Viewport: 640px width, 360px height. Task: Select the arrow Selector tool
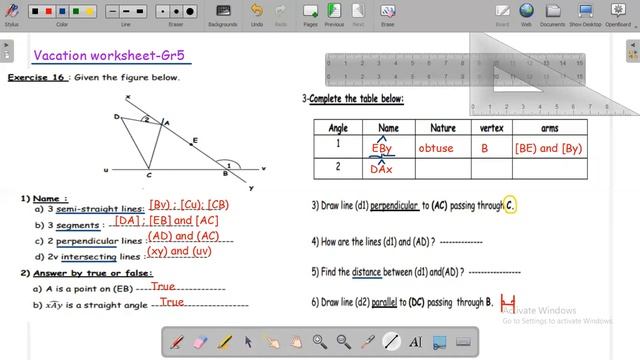click(248, 342)
